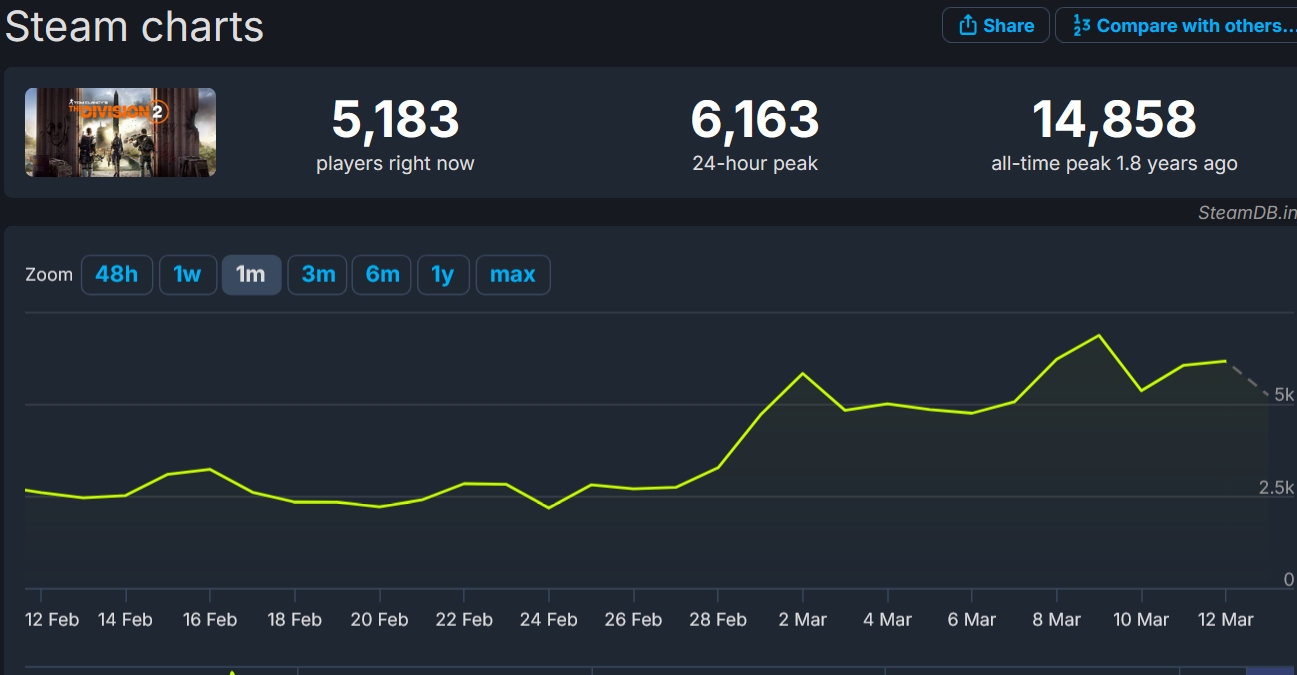Screen dimensions: 1297x675
Task: Choose the 6m zoom range
Action: point(382,274)
